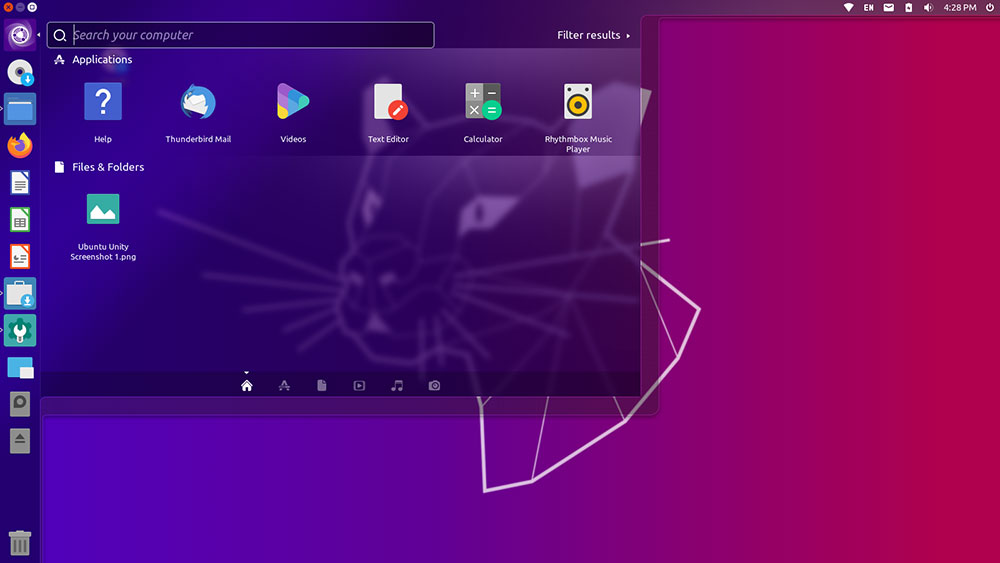Click the Applications category header

pyautogui.click(x=93, y=59)
